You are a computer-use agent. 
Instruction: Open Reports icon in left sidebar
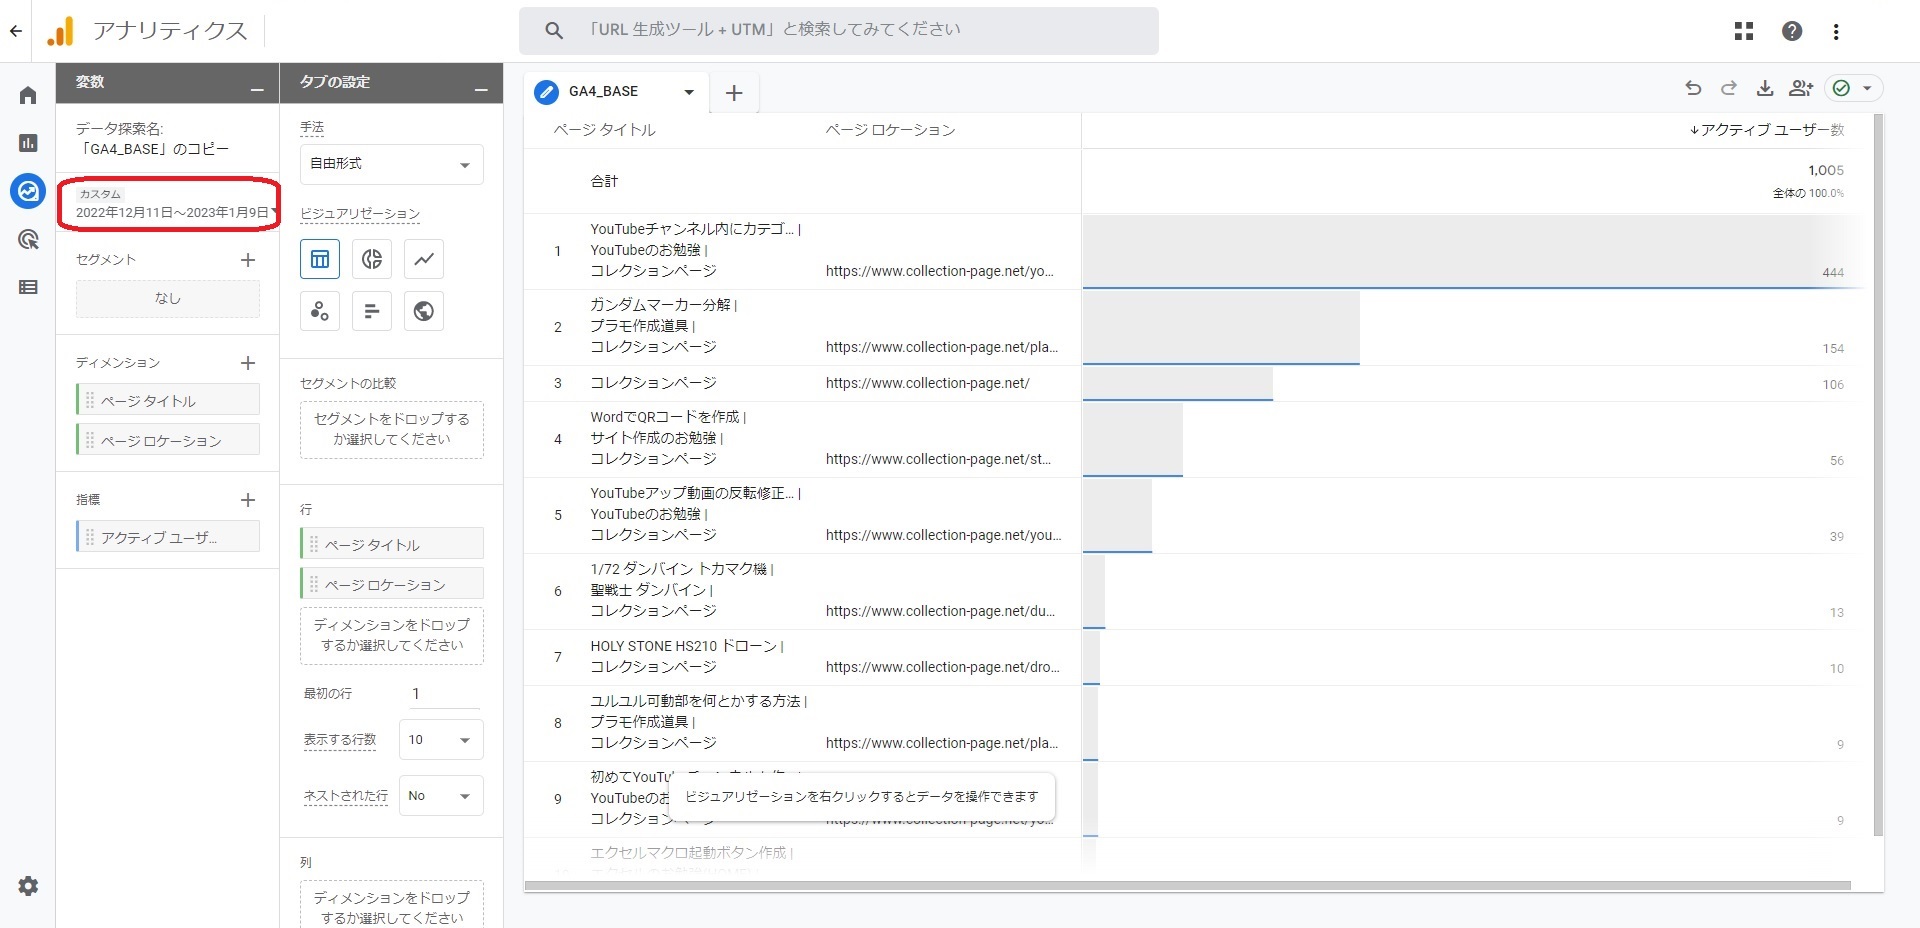[28, 143]
